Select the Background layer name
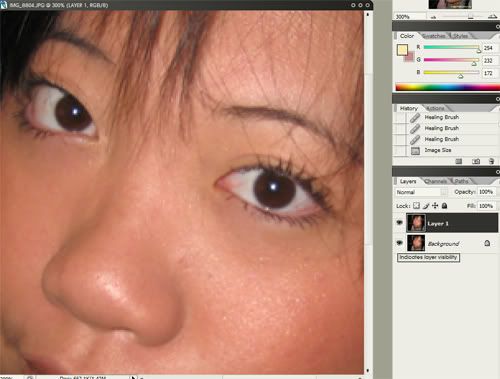Image resolution: width=500 pixels, height=379 pixels. pyautogui.click(x=443, y=244)
